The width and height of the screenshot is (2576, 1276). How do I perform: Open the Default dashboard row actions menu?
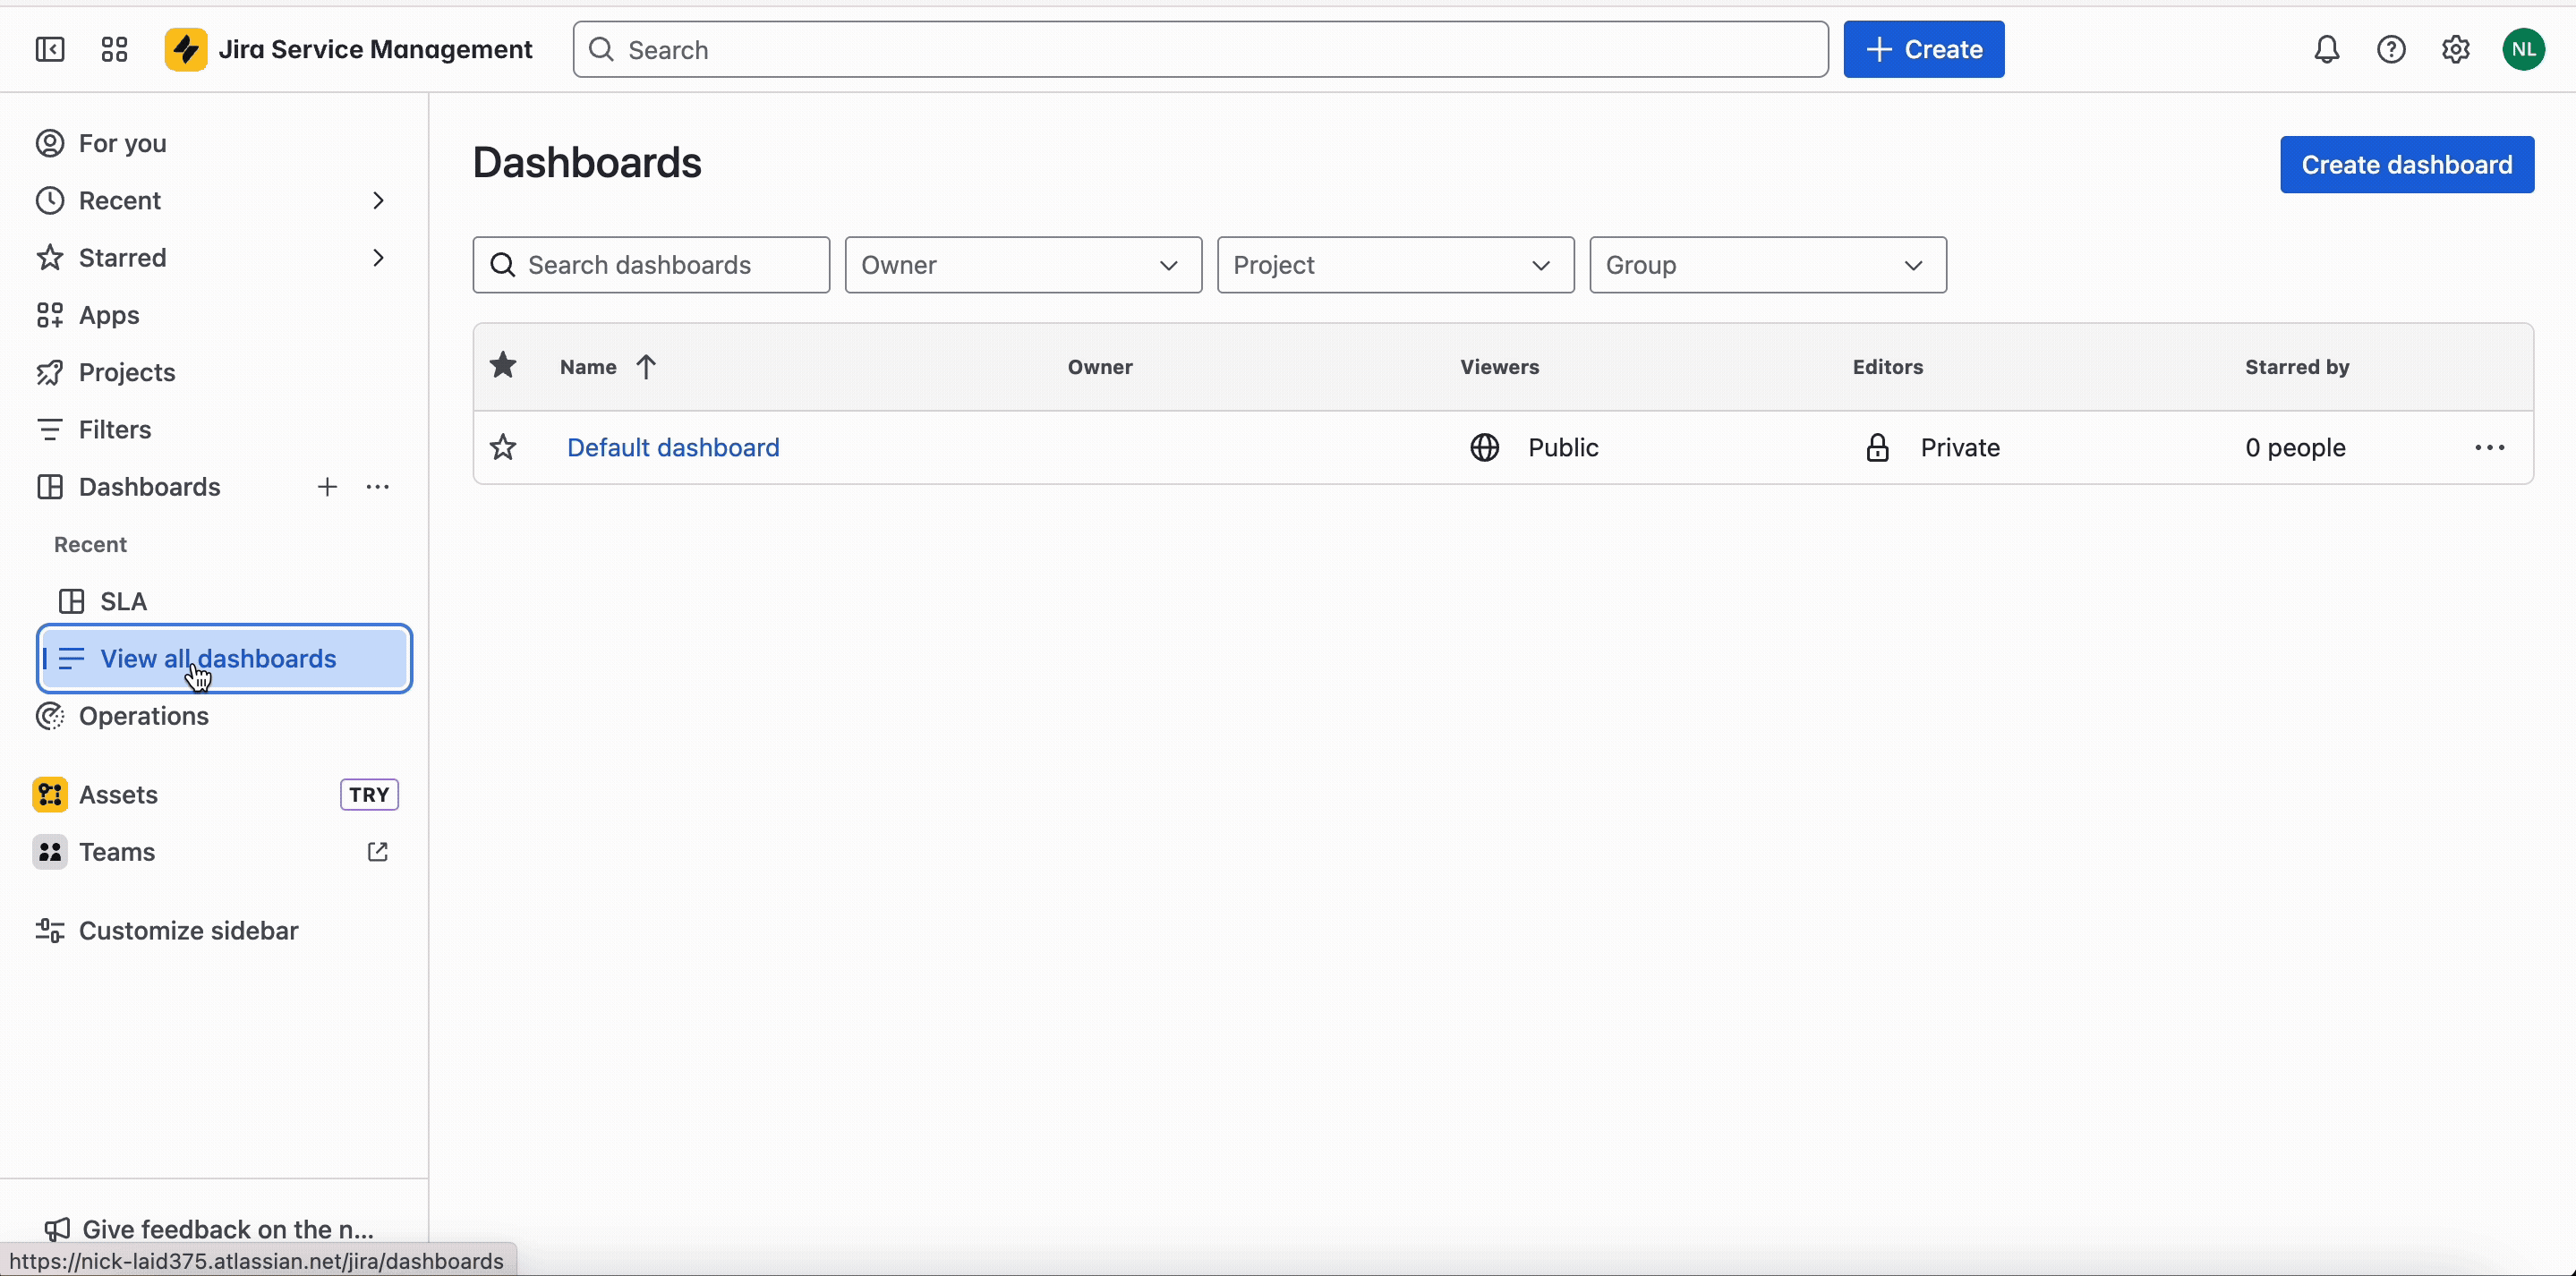[2490, 447]
